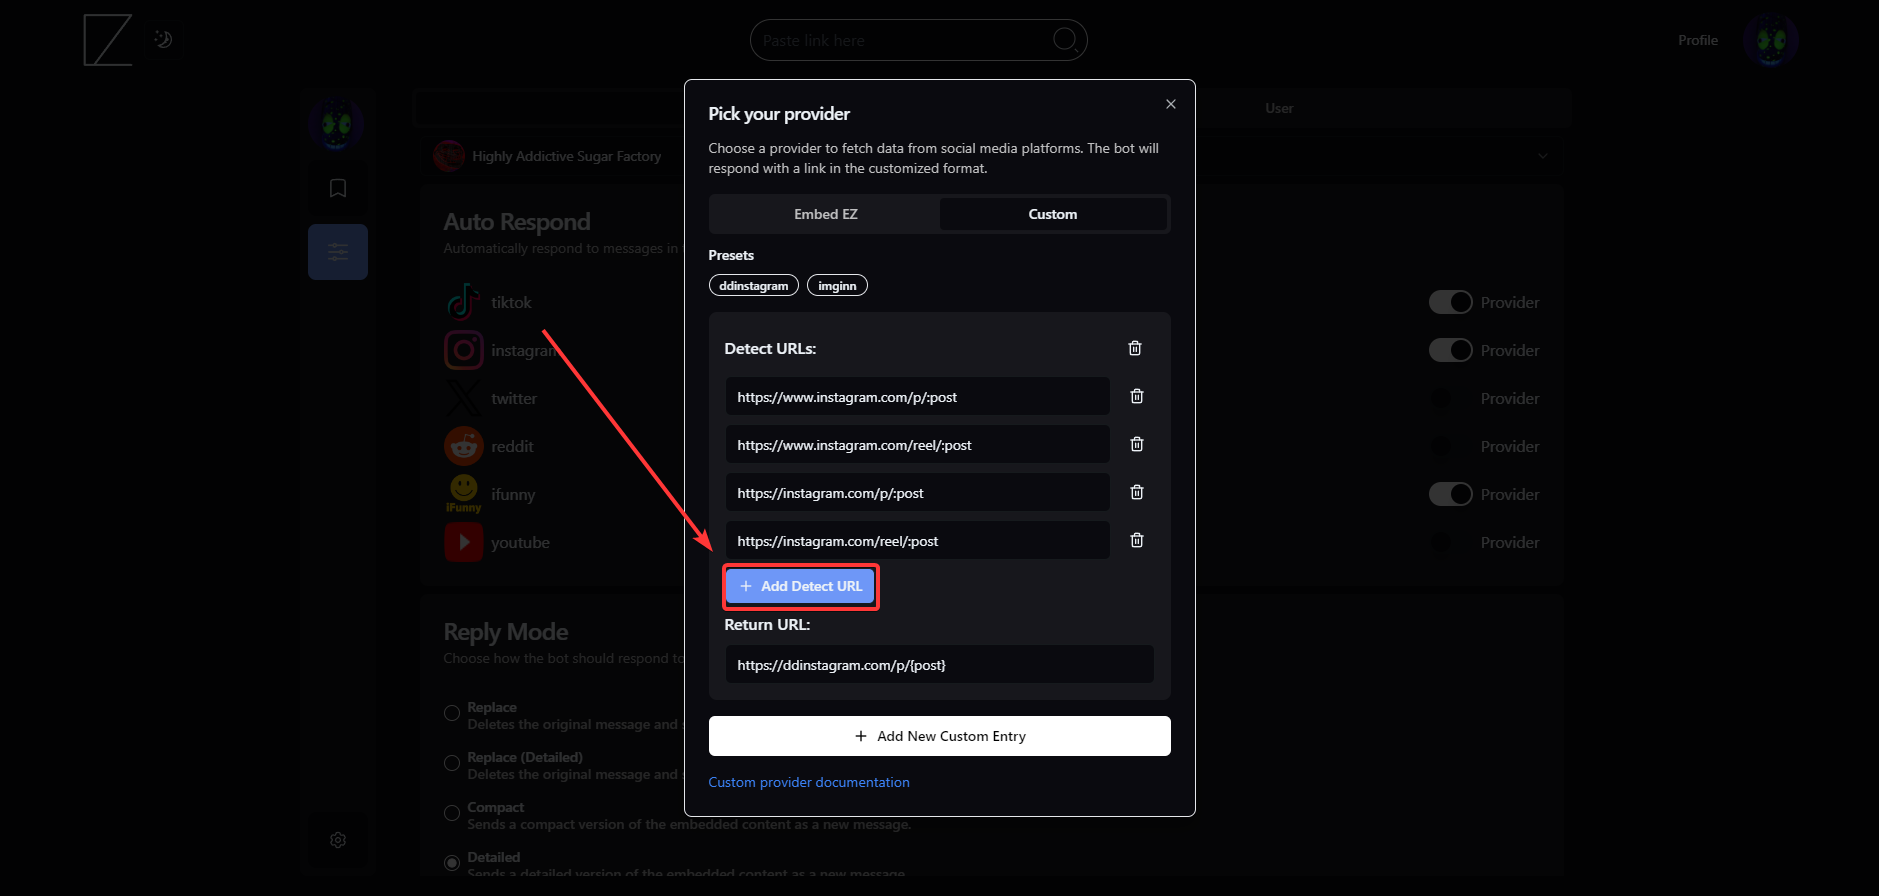Close the Pick your provider dialog

pos(1170,104)
